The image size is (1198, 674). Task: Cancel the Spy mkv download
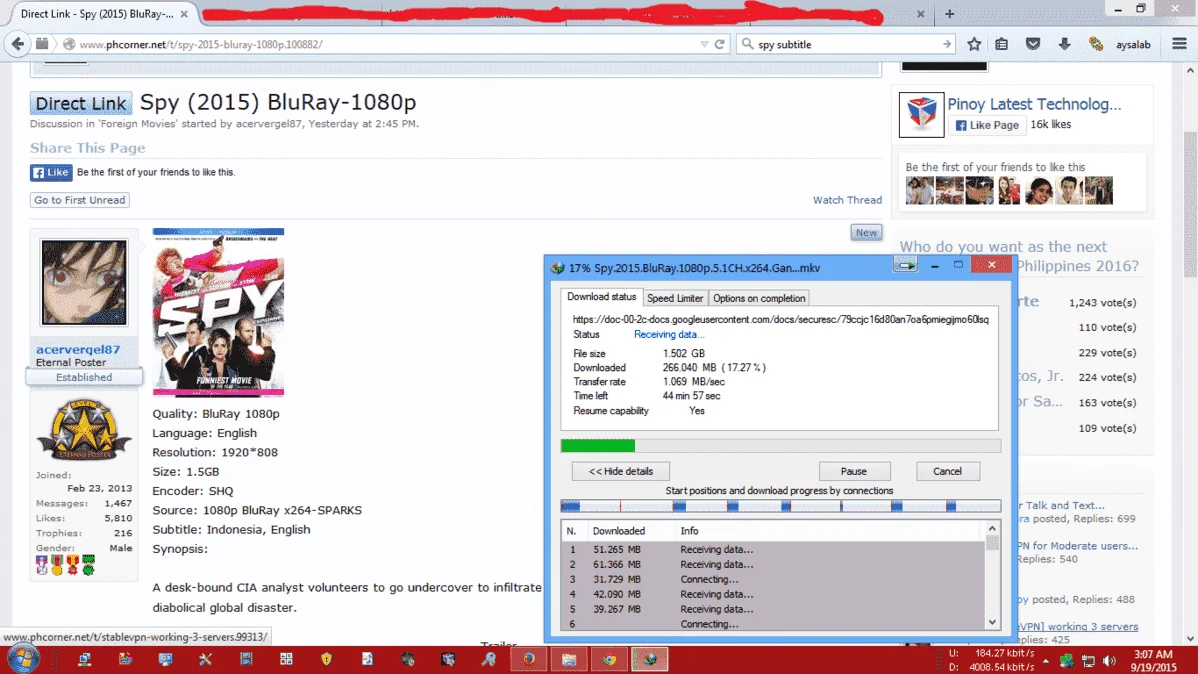click(x=947, y=471)
